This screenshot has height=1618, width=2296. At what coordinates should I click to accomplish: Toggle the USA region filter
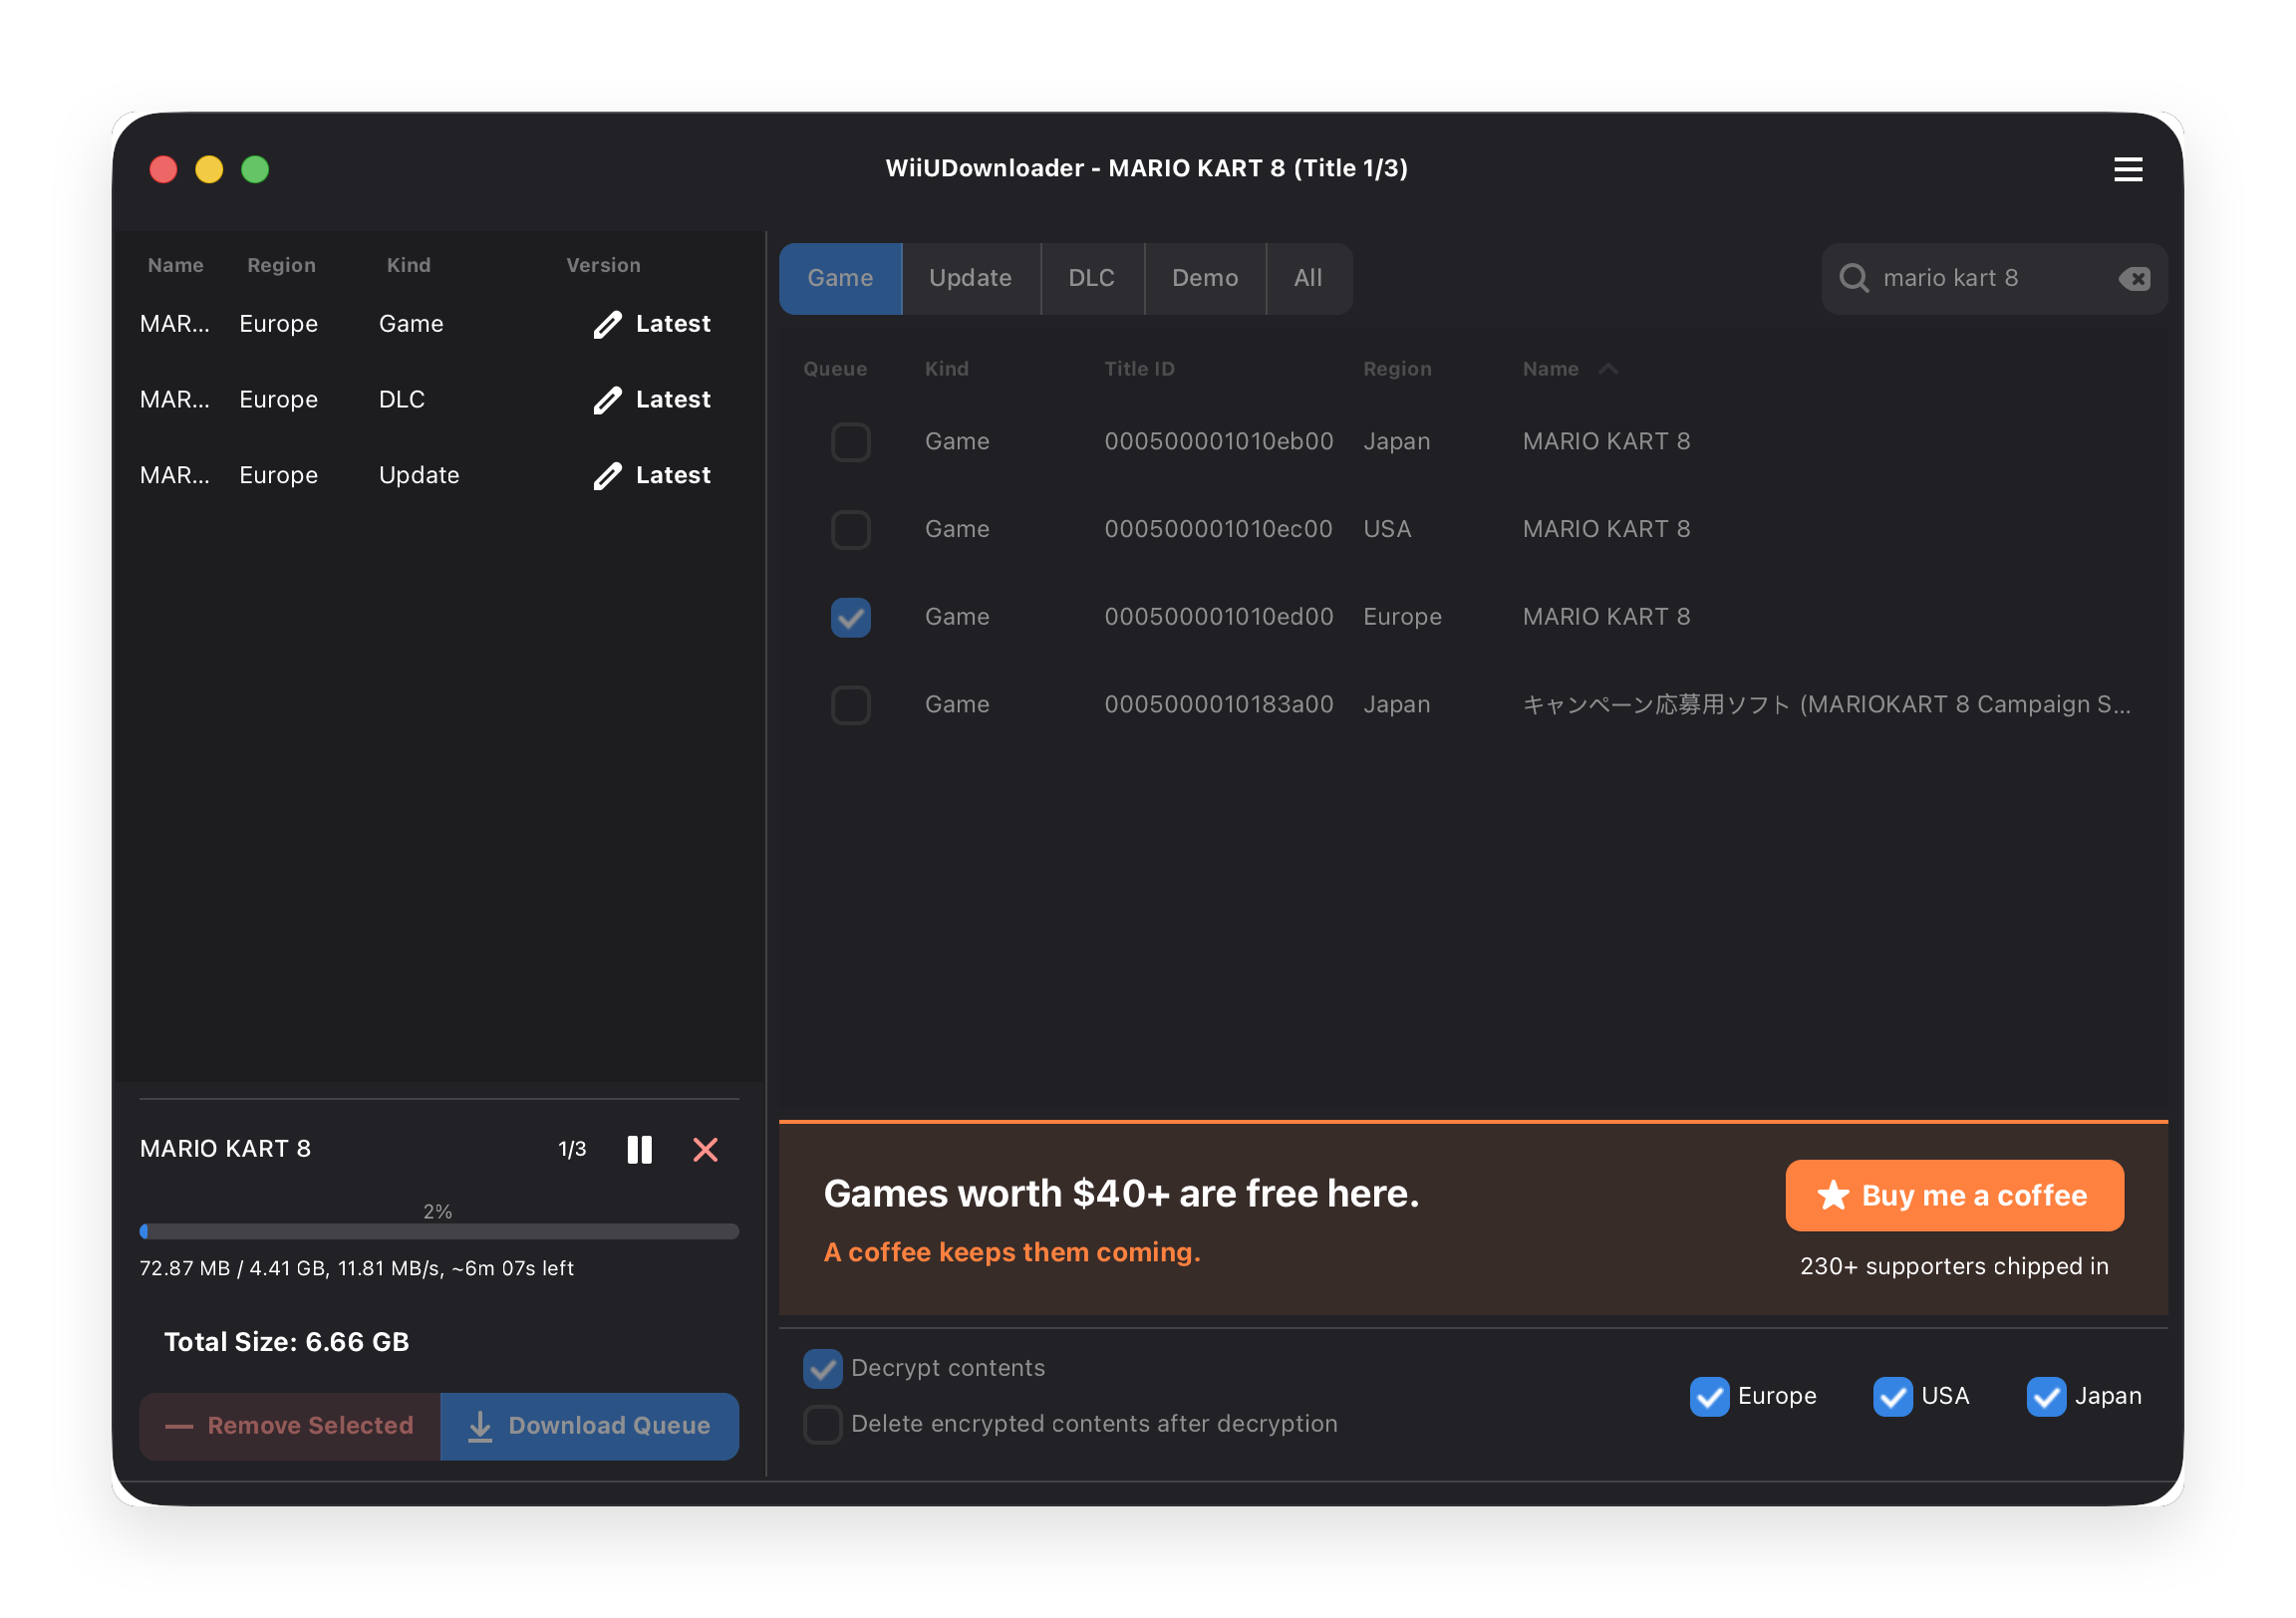1892,1396
